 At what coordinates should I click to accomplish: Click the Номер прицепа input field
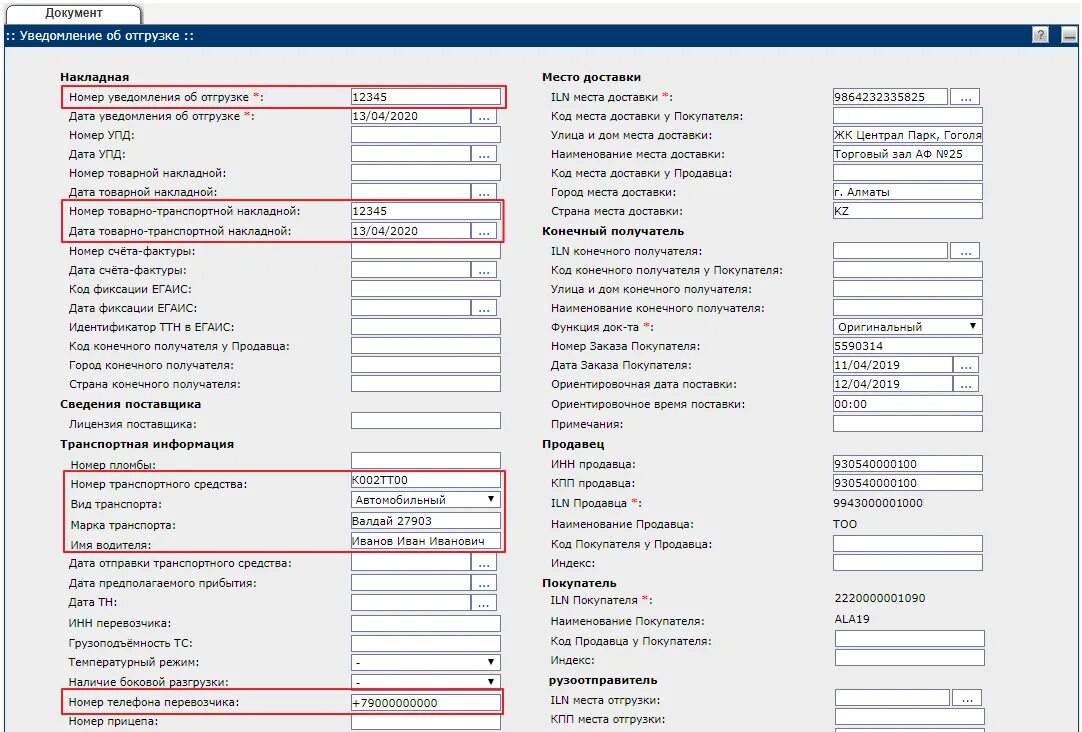[425, 722]
